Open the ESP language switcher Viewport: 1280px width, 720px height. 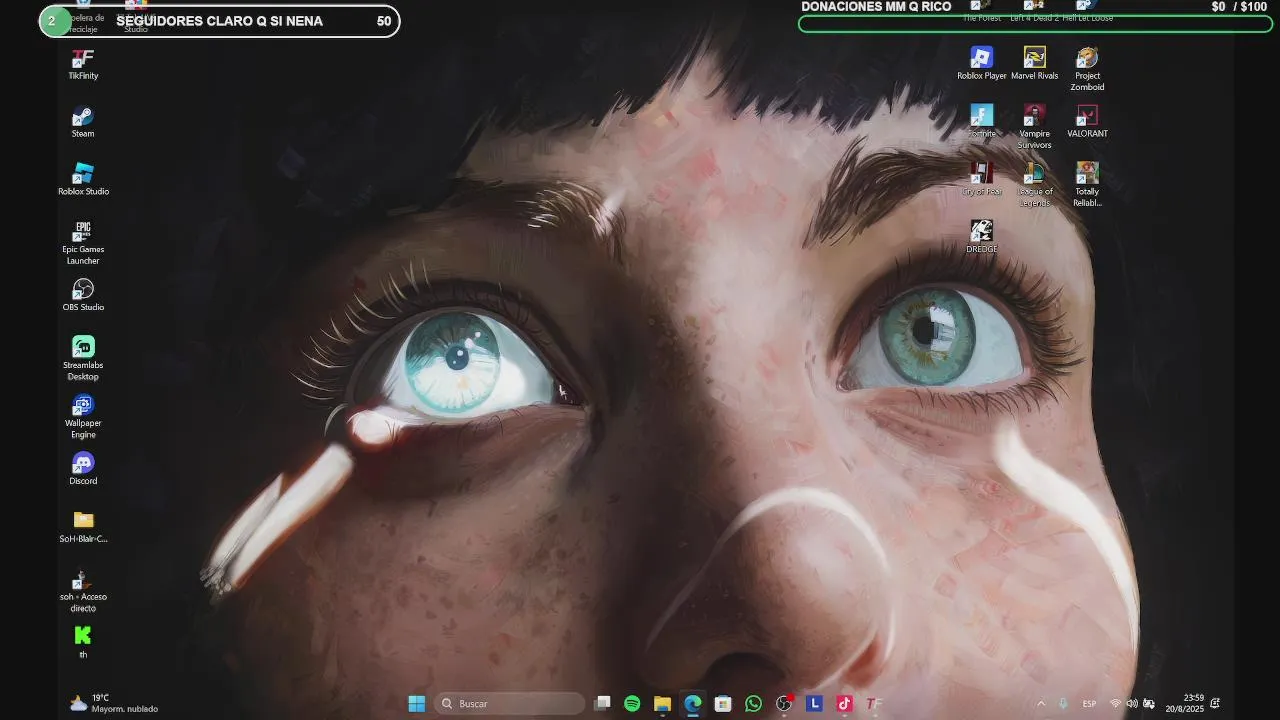click(1089, 704)
